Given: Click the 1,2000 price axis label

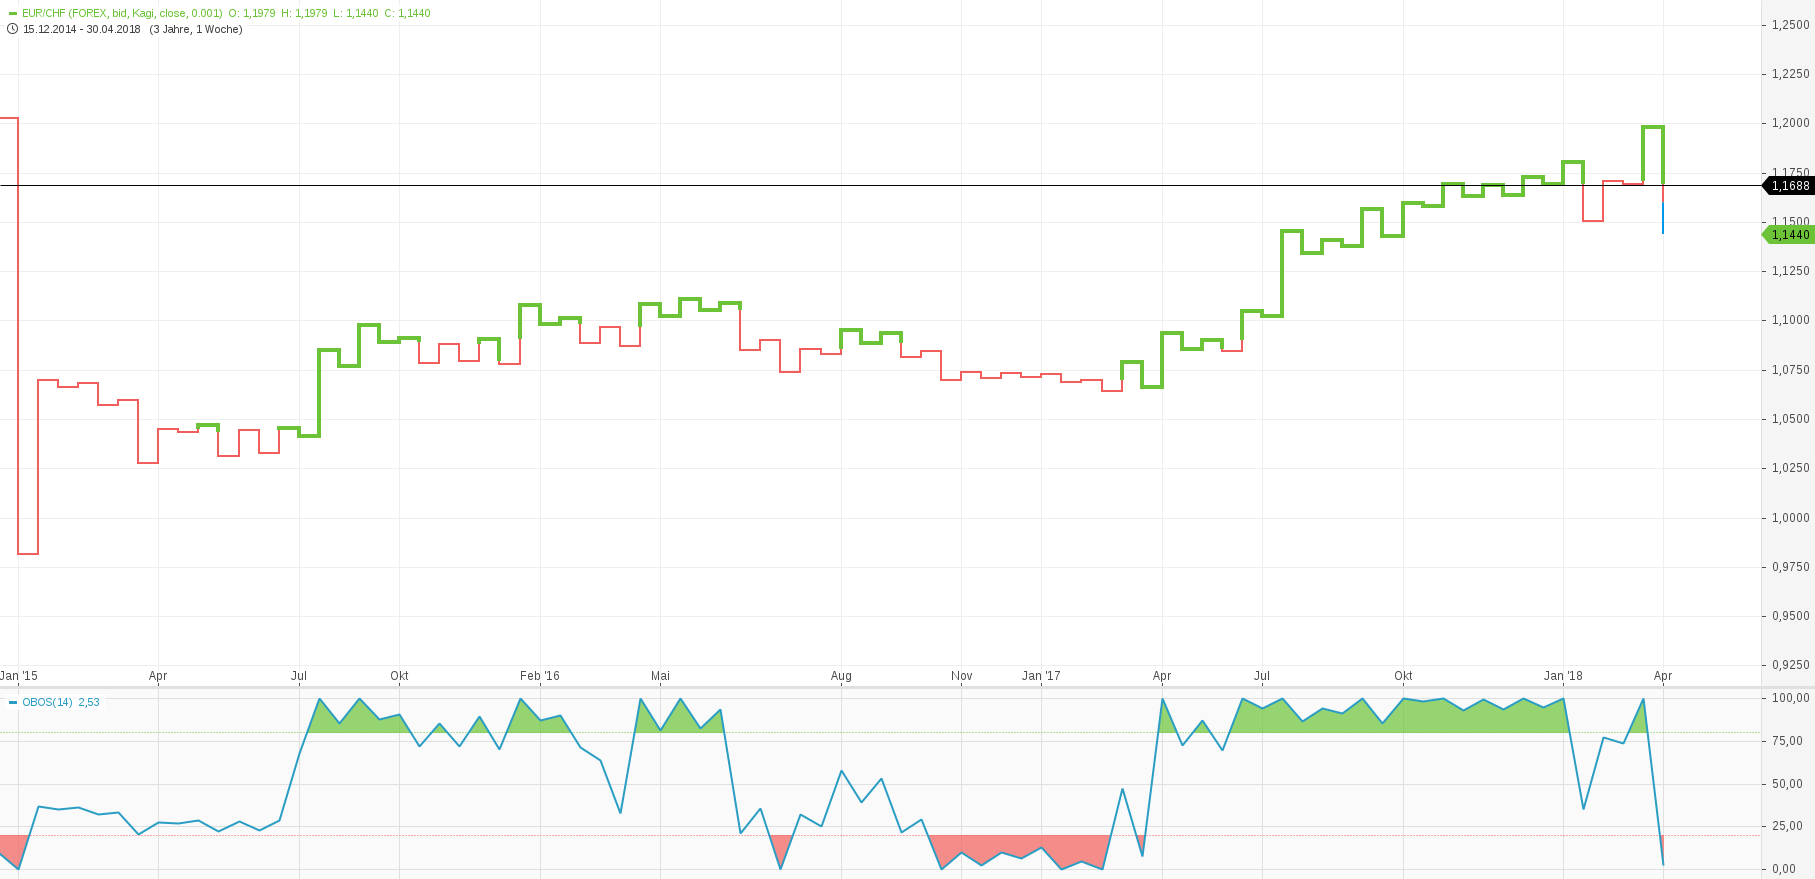Looking at the screenshot, I should pos(1790,123).
